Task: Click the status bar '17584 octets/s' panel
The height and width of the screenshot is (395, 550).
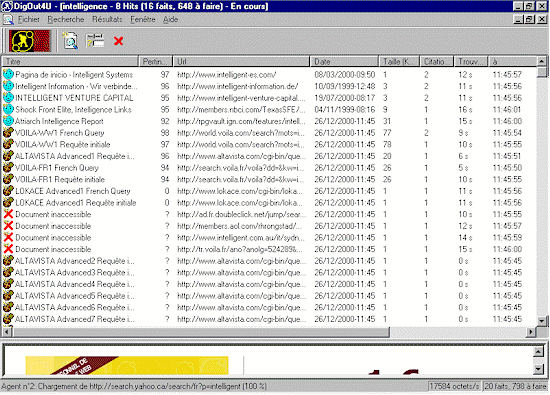Action: (454, 386)
